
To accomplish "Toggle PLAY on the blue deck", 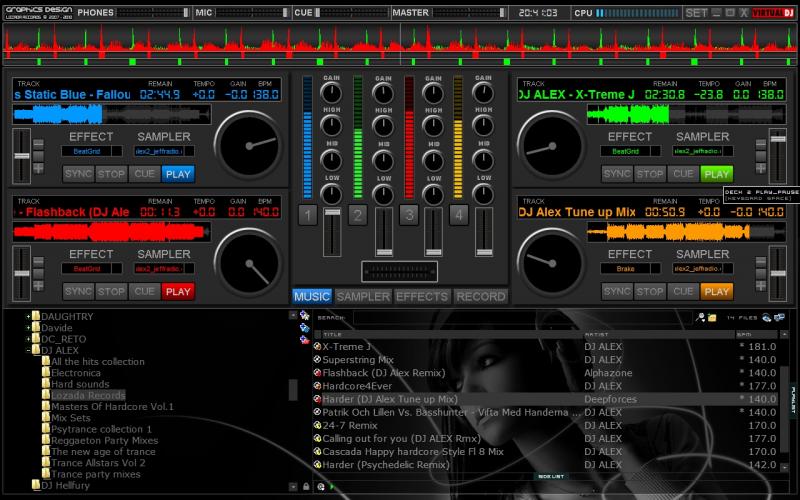I will [x=177, y=173].
